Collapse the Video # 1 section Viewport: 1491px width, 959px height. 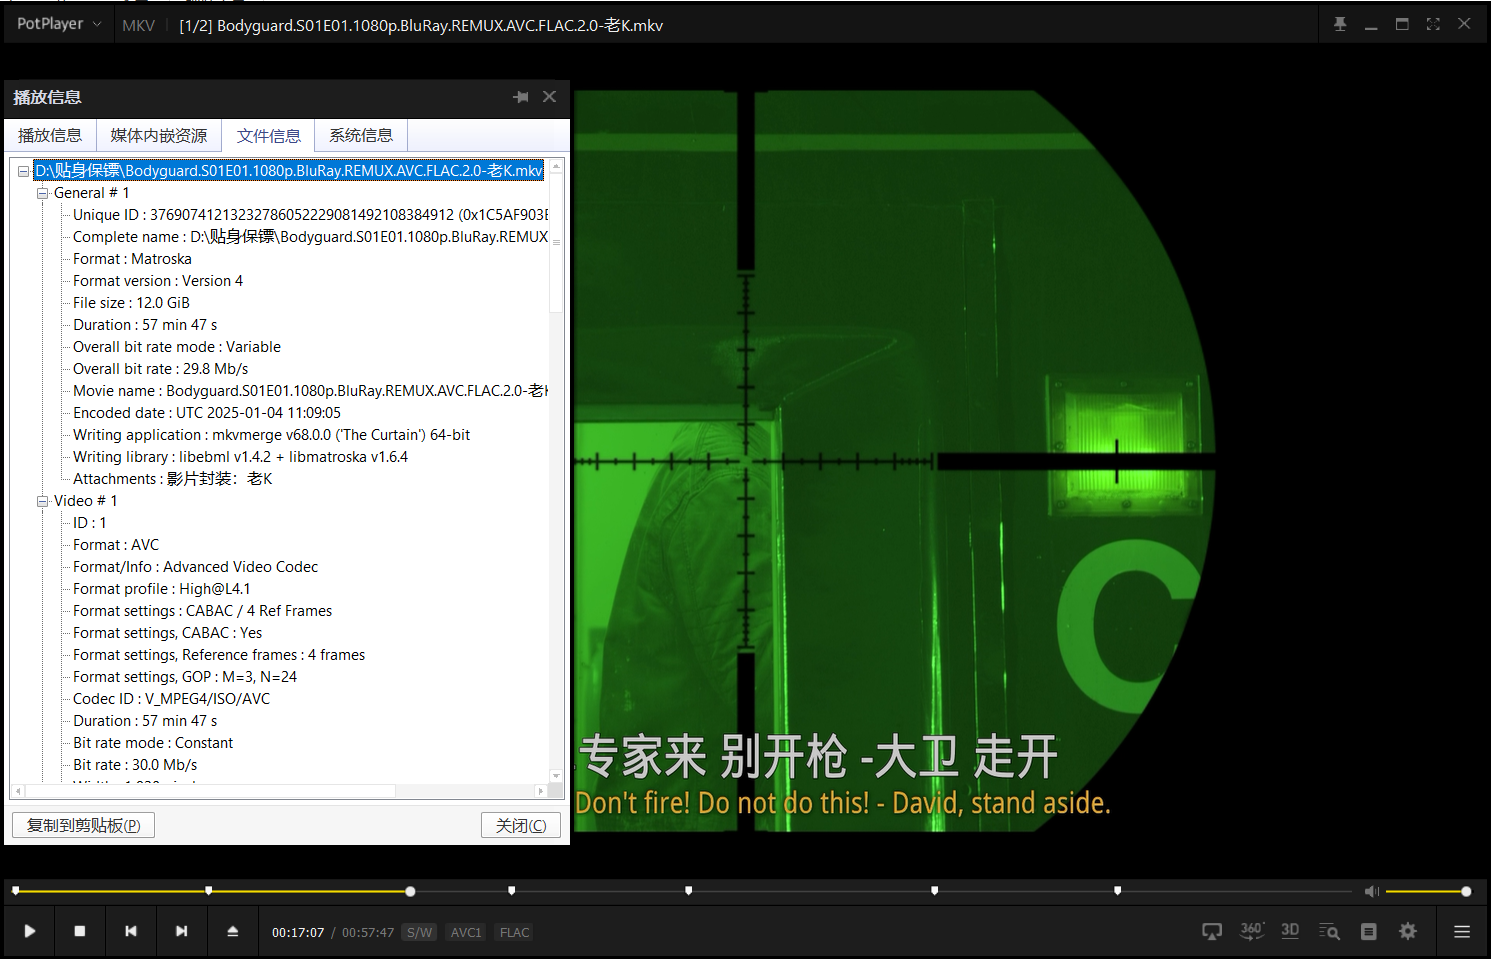point(43,501)
